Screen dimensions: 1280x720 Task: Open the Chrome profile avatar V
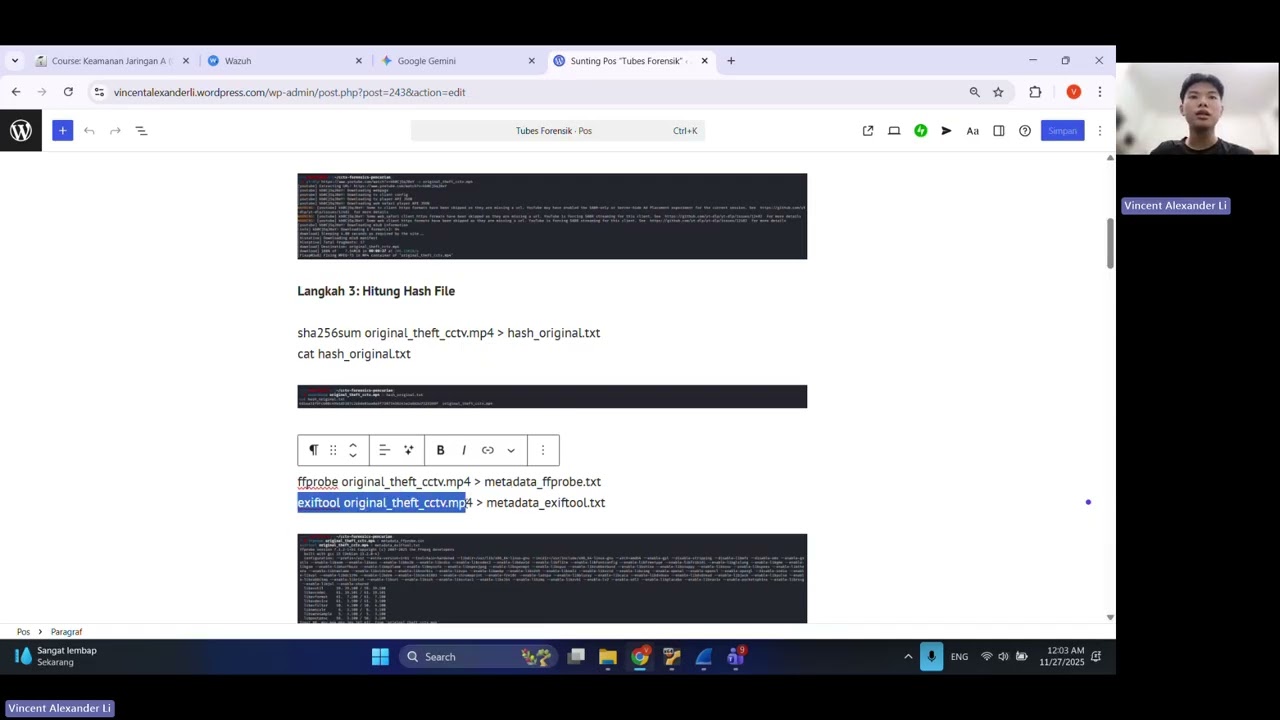pyautogui.click(x=1073, y=92)
